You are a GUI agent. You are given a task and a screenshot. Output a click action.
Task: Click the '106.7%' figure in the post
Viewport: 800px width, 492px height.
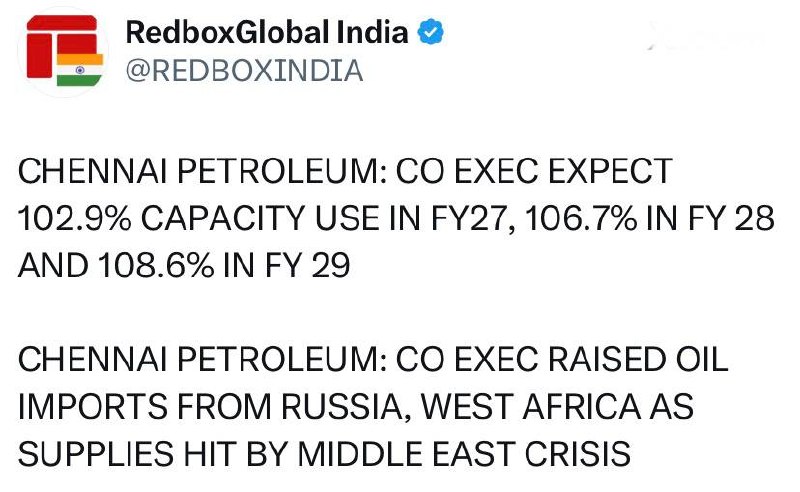(581, 218)
